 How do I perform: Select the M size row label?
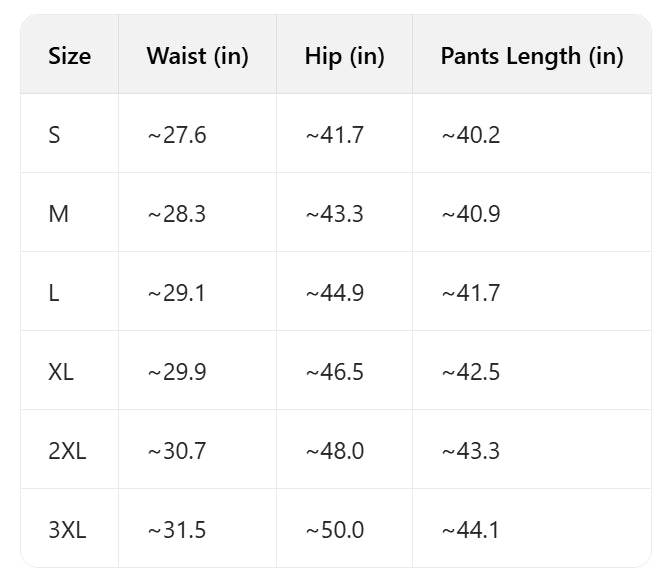[x=58, y=214]
